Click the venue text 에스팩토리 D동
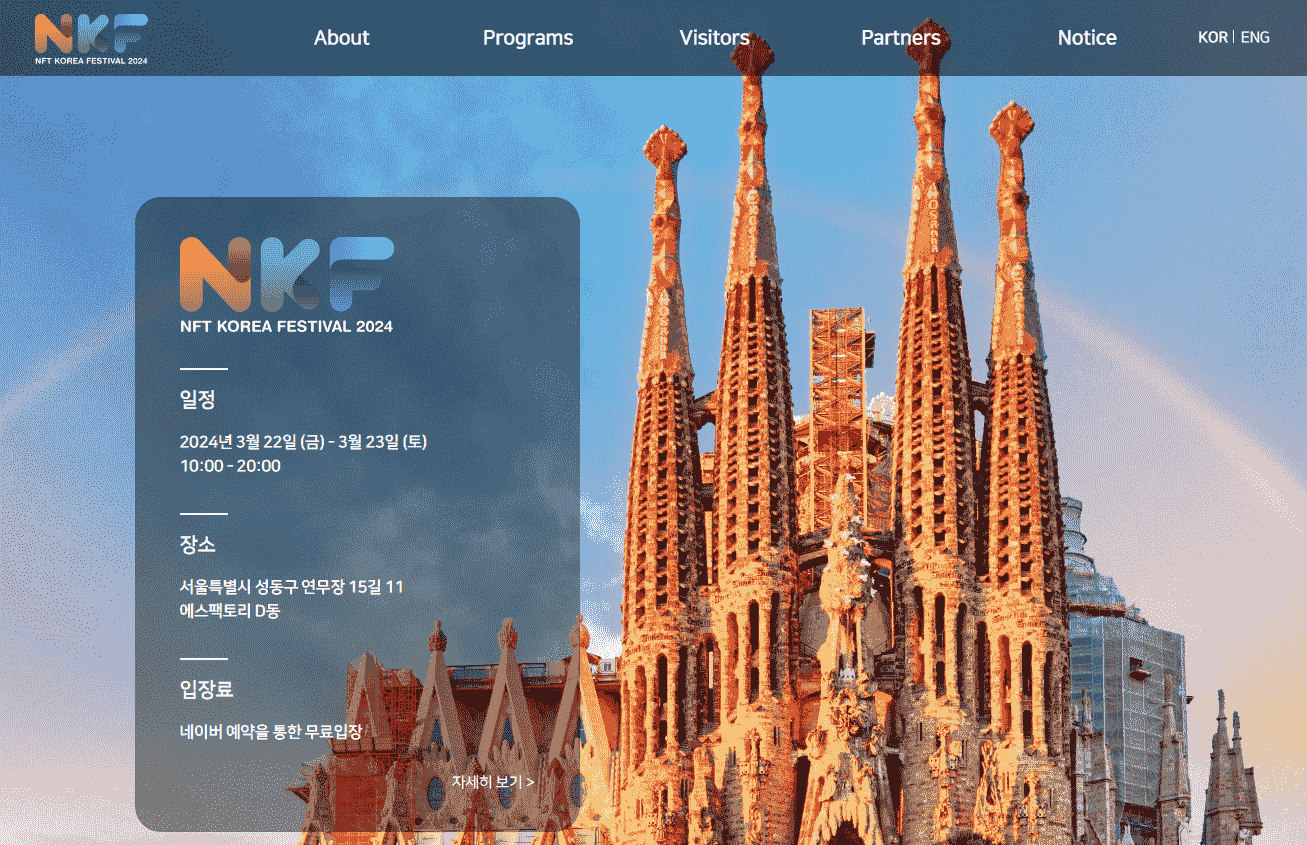 pos(230,611)
